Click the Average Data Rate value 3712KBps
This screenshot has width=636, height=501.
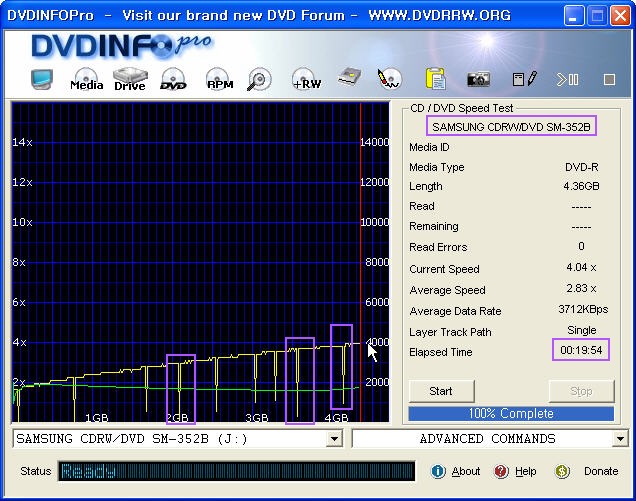coord(583,310)
